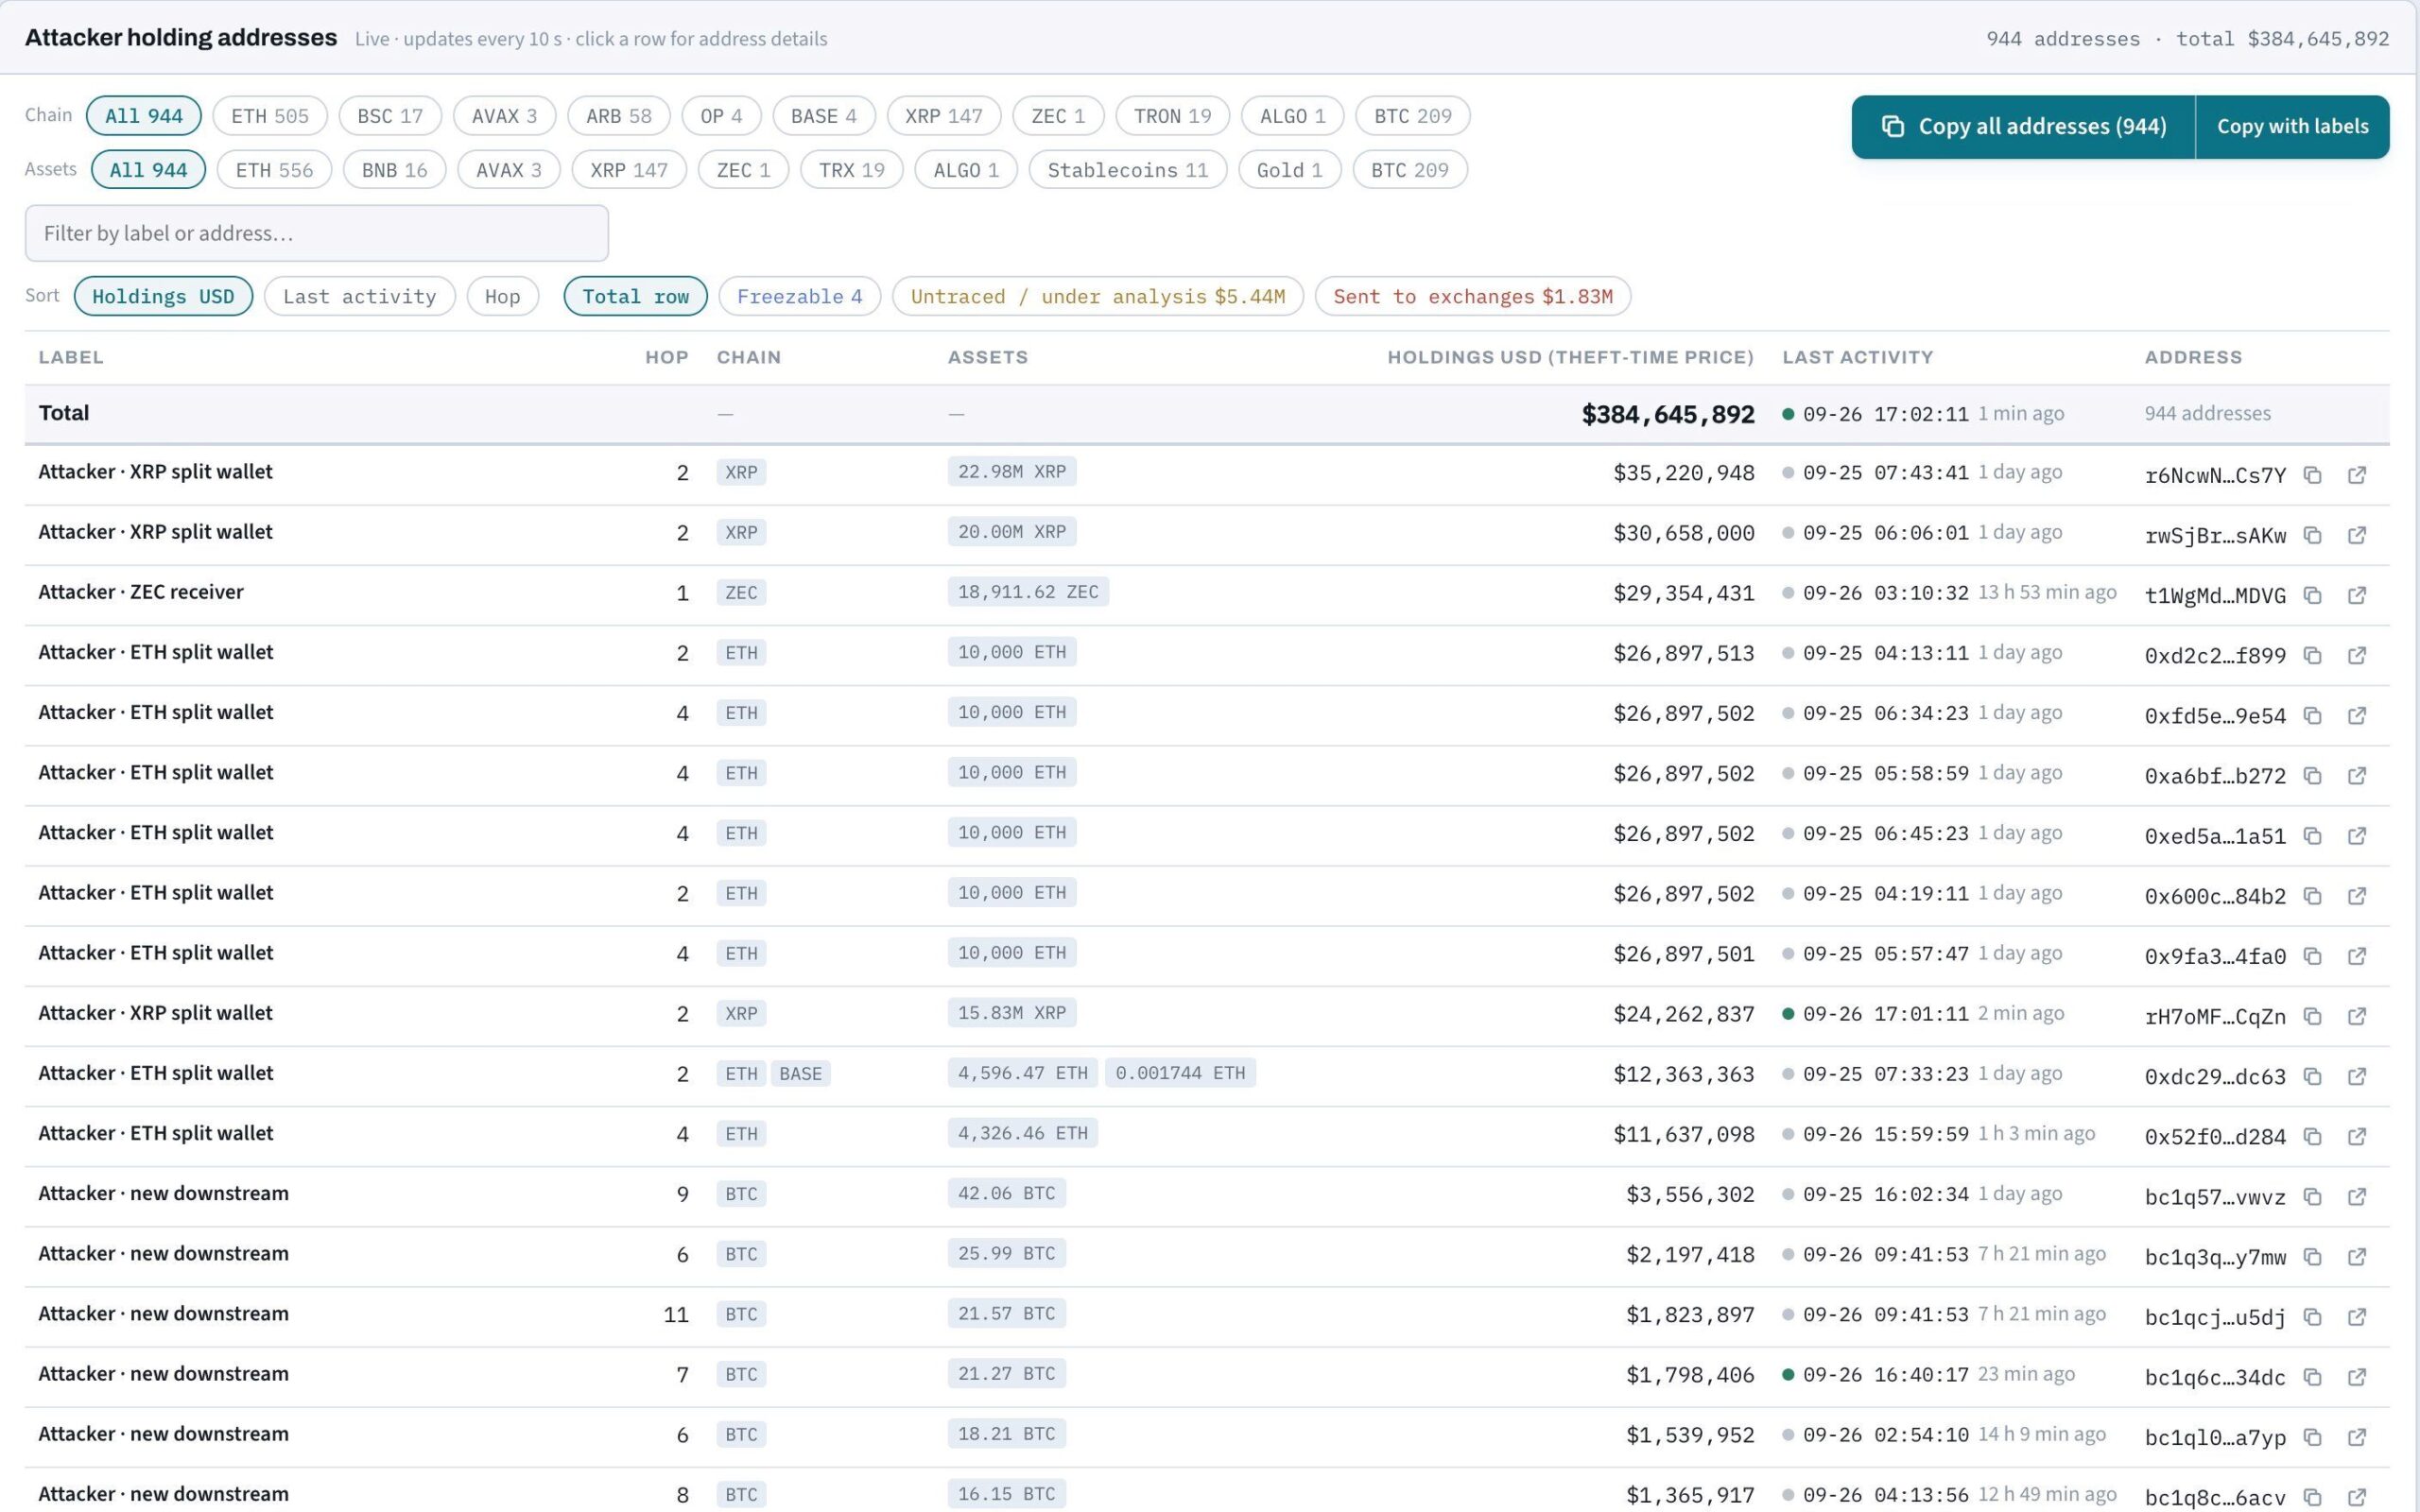Sort by Holdings USD

tap(163, 296)
